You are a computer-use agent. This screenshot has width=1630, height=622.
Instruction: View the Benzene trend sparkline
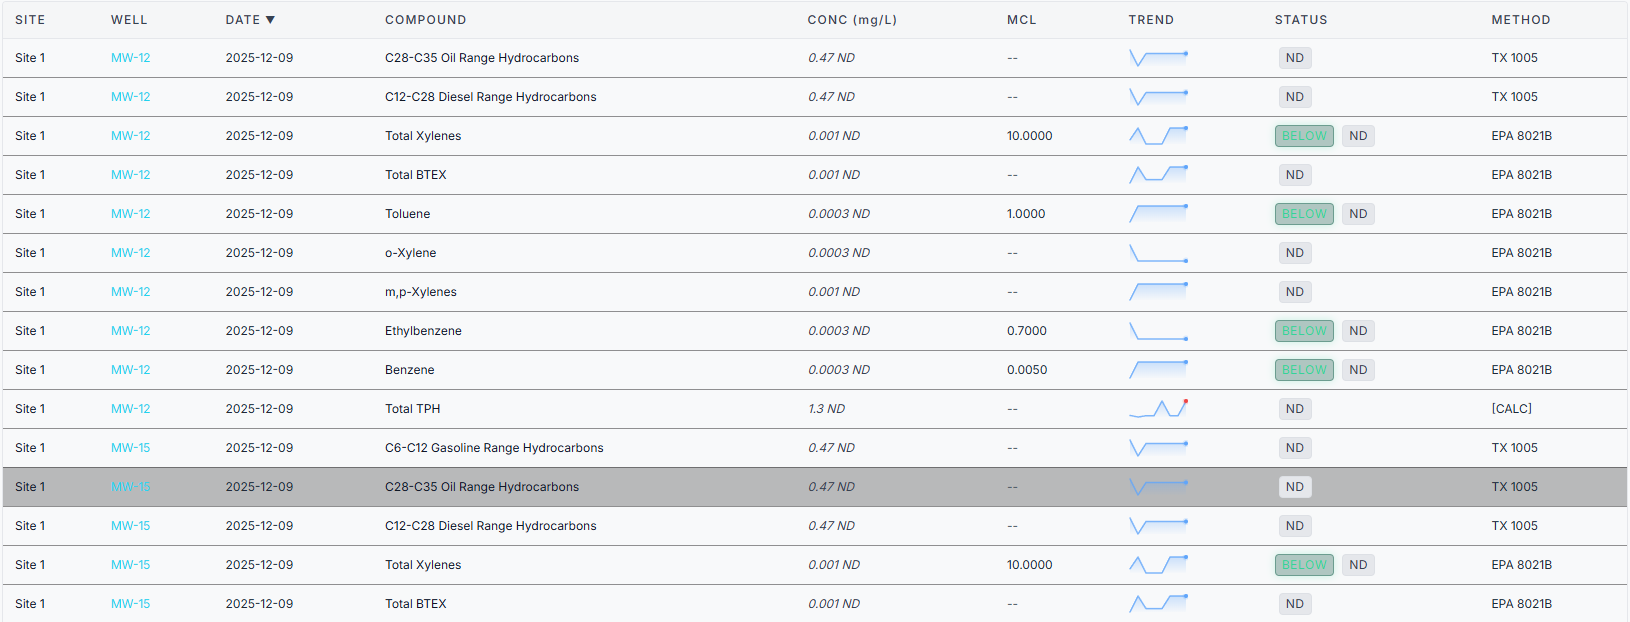[x=1158, y=370]
